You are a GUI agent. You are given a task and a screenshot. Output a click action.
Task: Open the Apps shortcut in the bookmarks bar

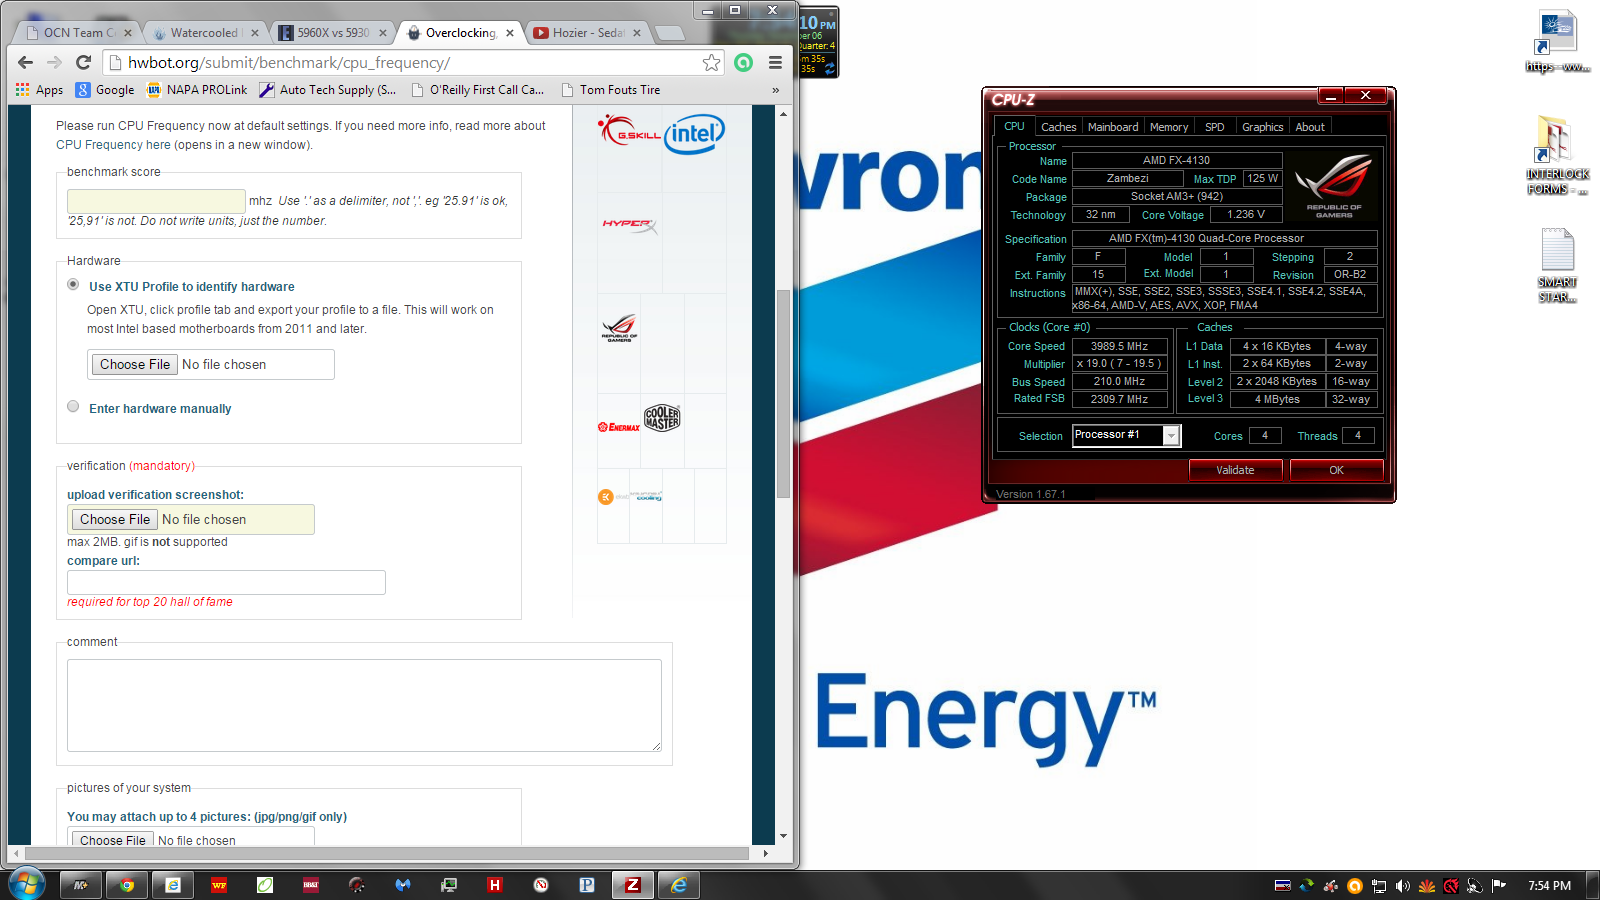[40, 90]
